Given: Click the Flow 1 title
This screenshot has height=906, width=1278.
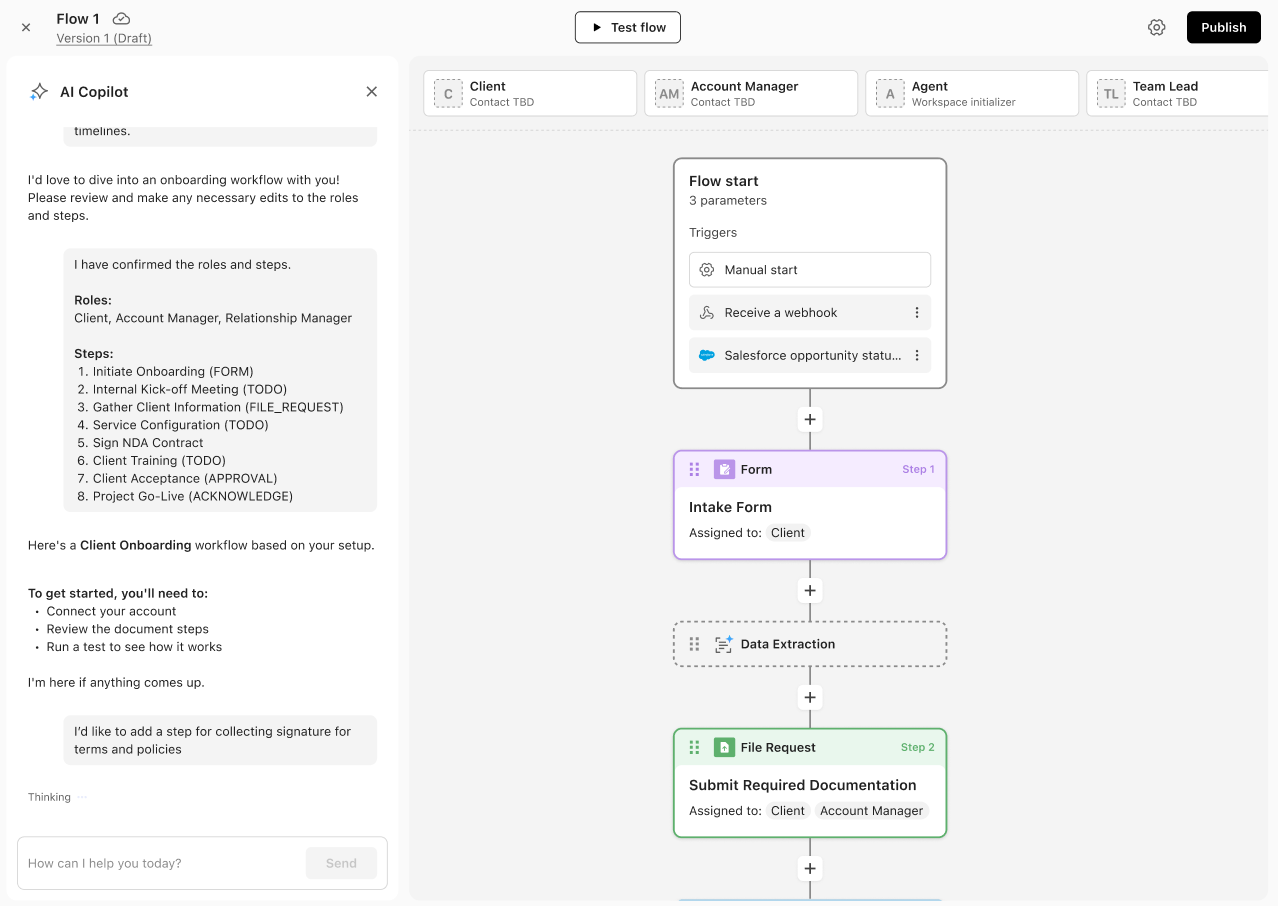Looking at the screenshot, I should coord(78,18).
